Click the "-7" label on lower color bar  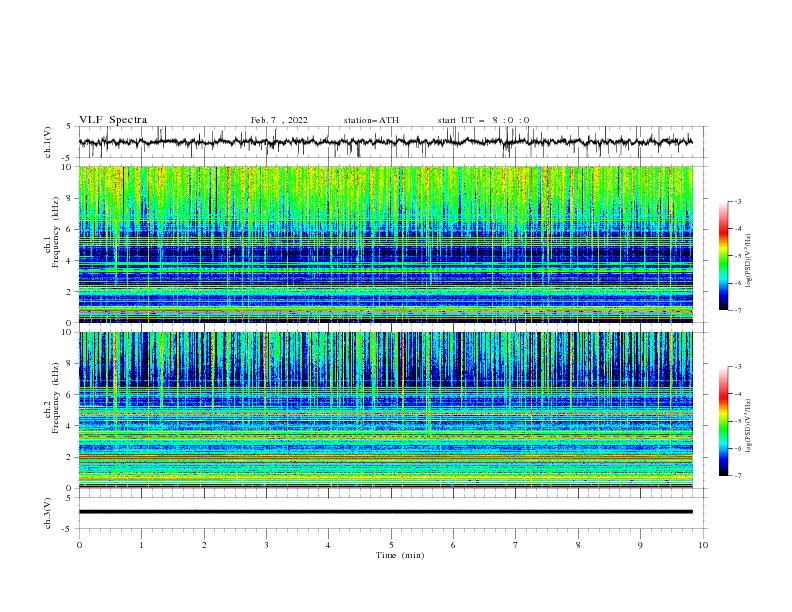737,476
